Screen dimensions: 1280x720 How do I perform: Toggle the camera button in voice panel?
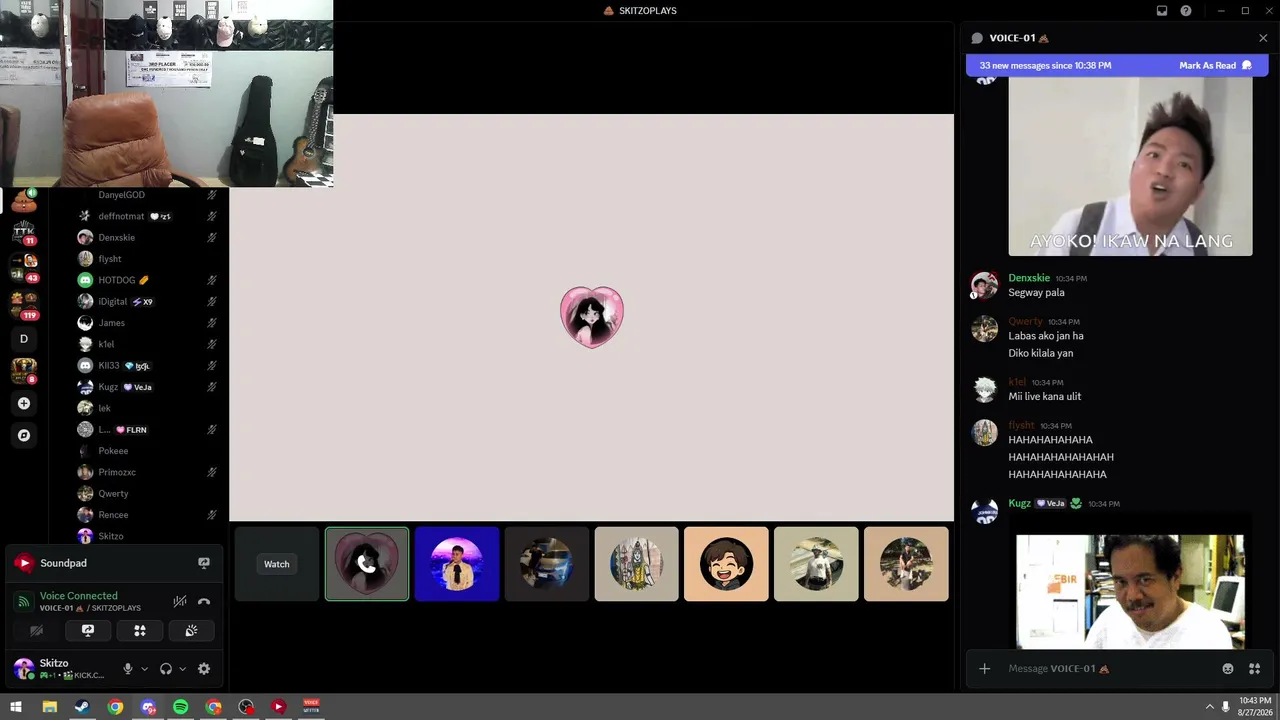[36, 631]
